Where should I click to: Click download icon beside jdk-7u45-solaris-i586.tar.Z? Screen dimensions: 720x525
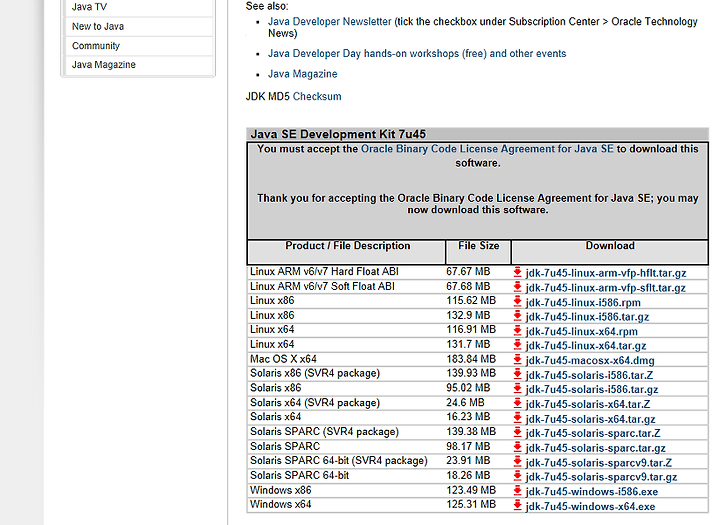tap(518, 374)
